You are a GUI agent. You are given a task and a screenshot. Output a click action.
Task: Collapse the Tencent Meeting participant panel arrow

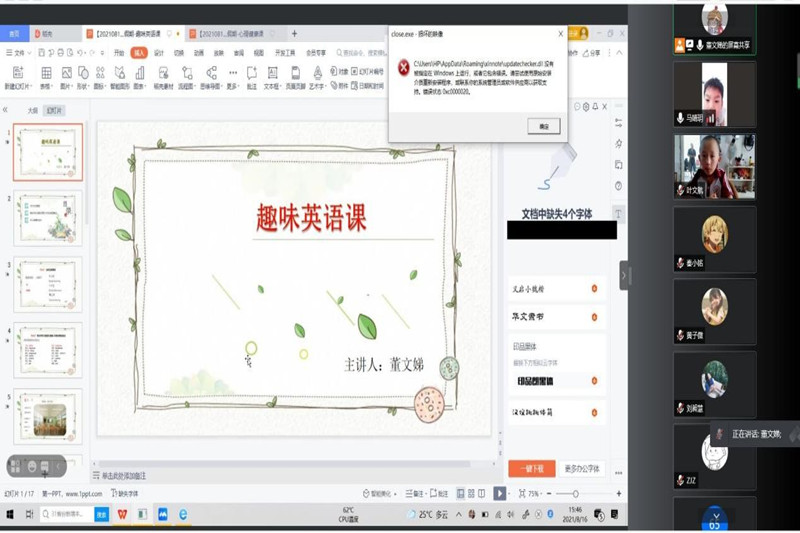(x=624, y=275)
